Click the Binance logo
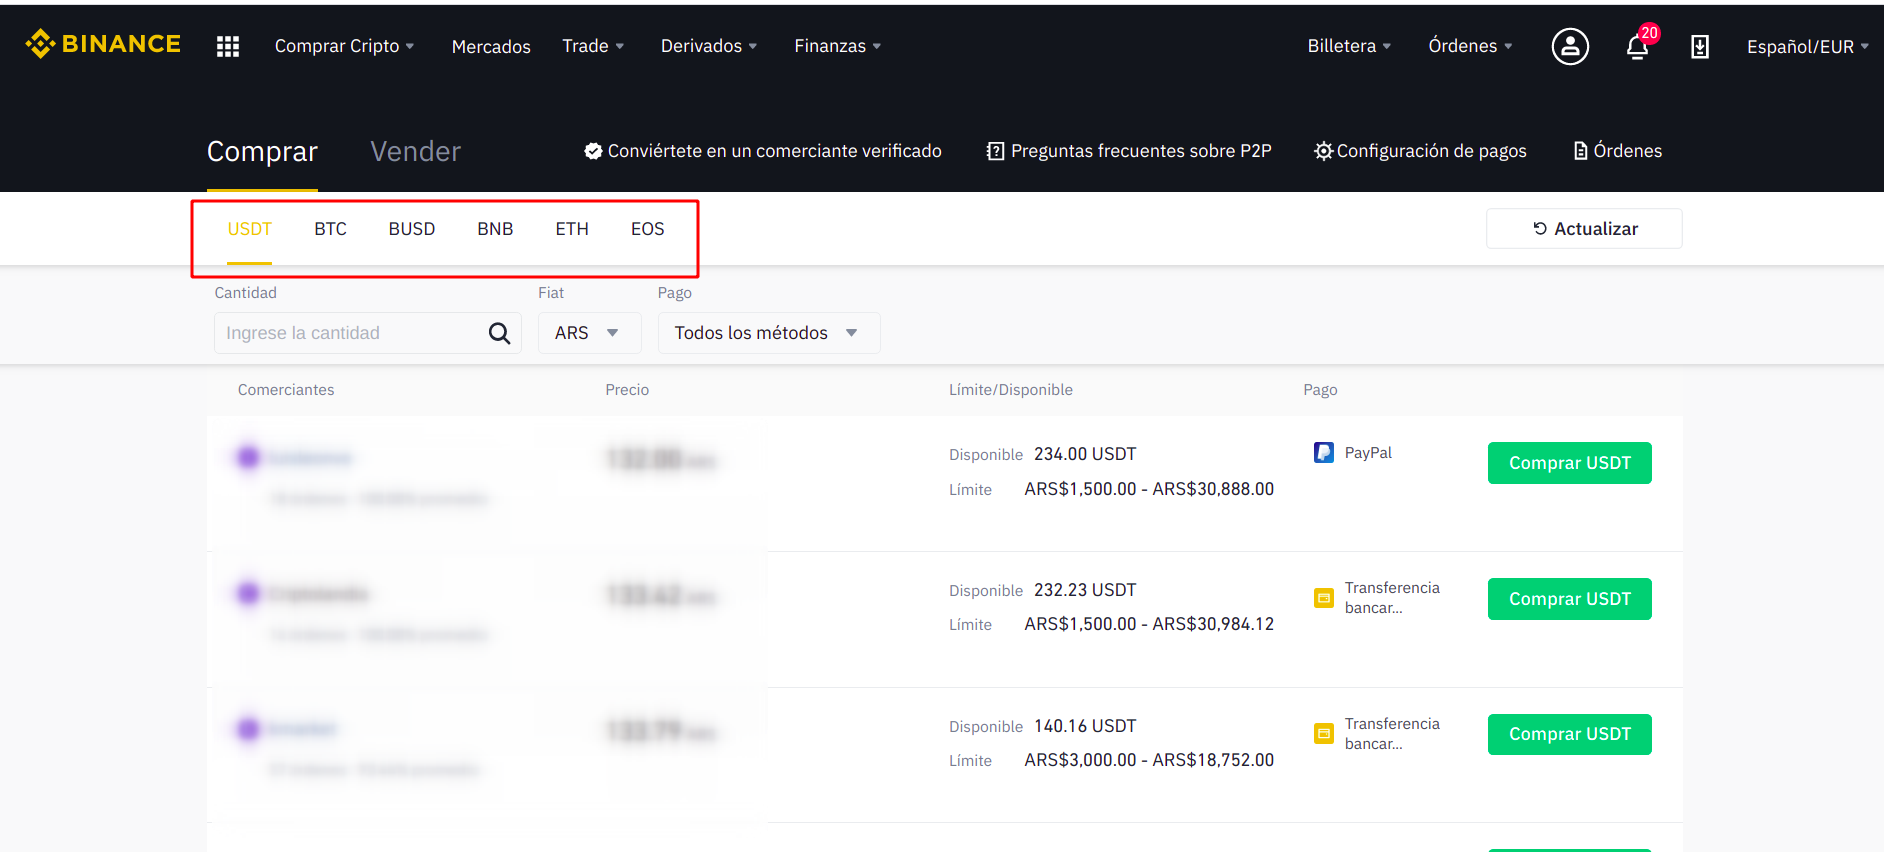The width and height of the screenshot is (1884, 852). click(x=103, y=44)
